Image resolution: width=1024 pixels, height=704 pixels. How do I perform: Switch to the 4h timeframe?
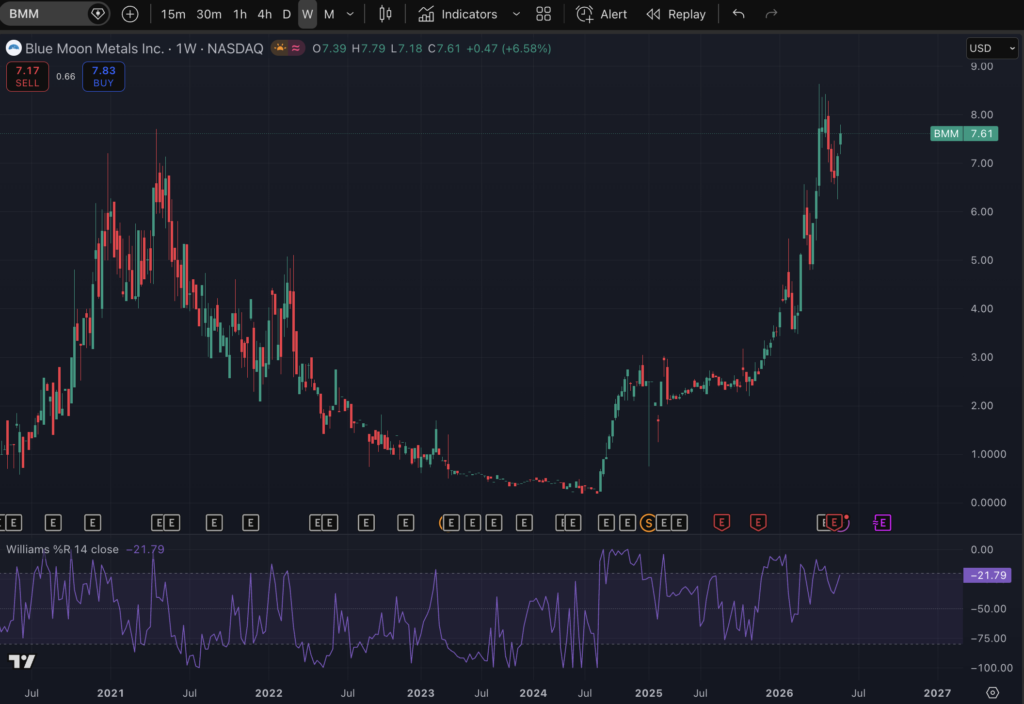click(264, 14)
